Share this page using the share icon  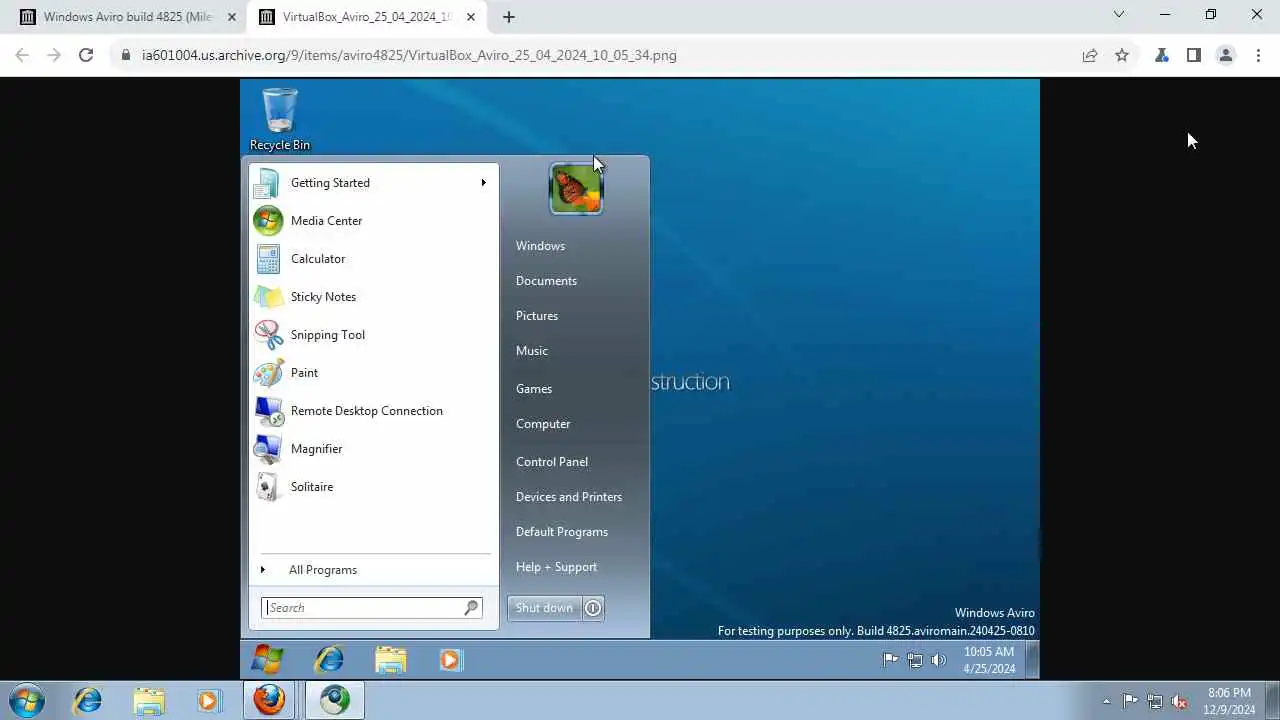[1090, 55]
